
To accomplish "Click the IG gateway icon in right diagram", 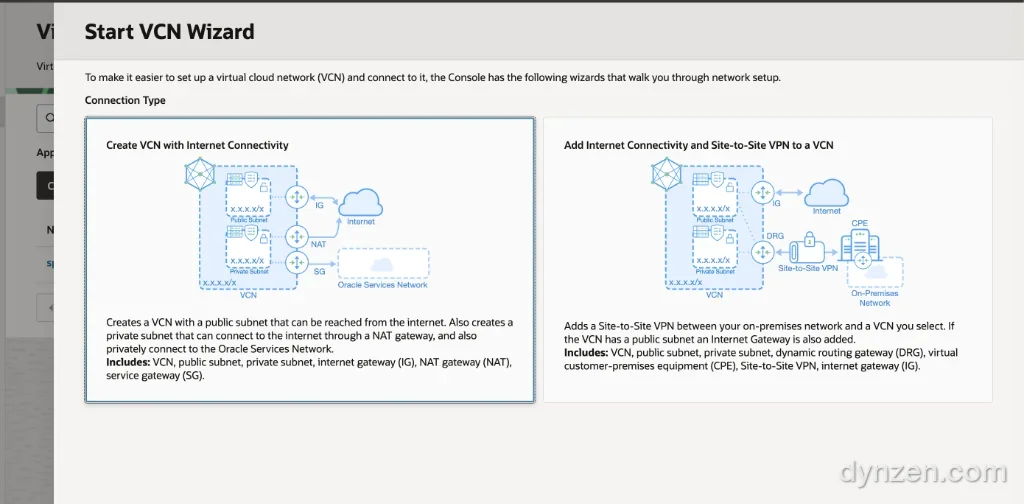I will pyautogui.click(x=762, y=193).
